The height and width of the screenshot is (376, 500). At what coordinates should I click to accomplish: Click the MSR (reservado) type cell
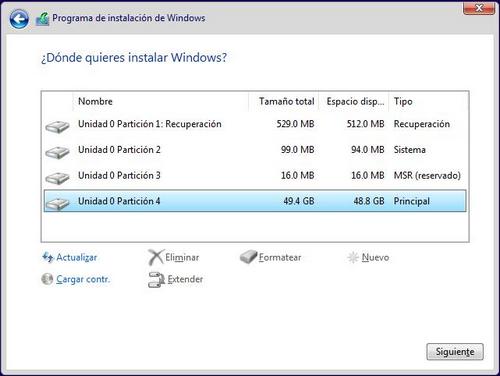pyautogui.click(x=427, y=175)
